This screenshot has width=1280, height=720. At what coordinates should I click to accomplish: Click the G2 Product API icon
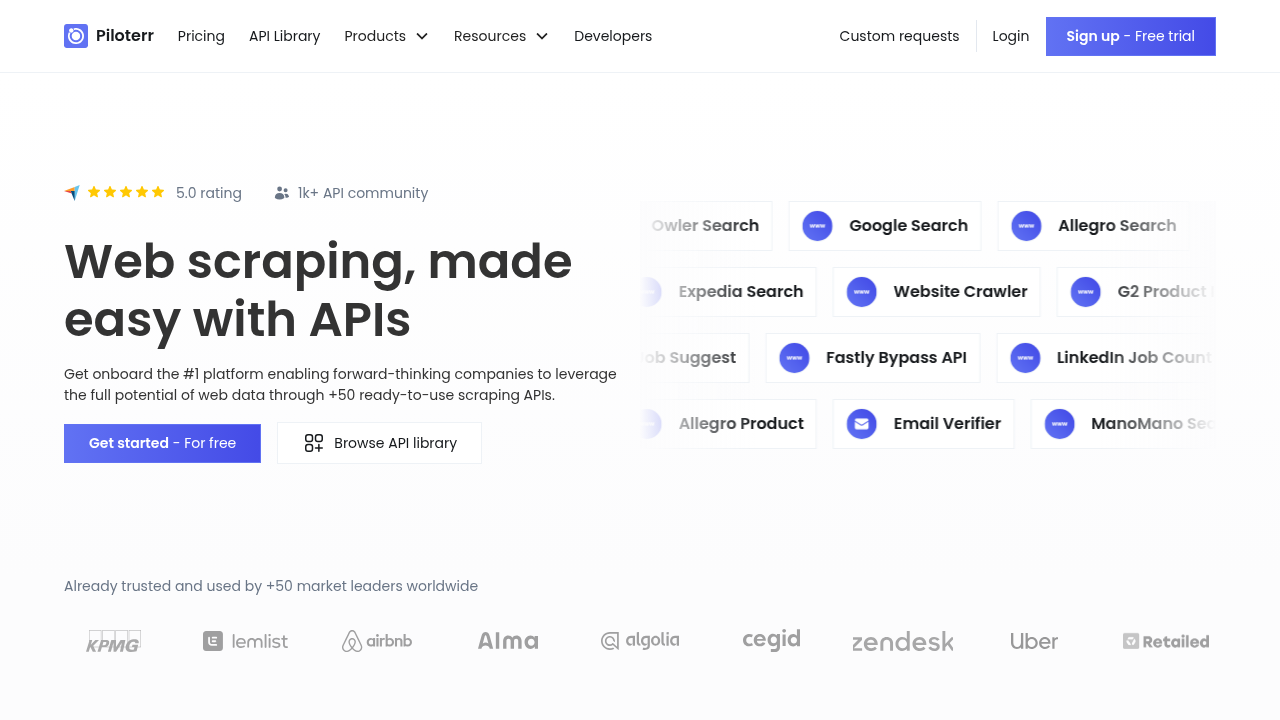[x=1085, y=292]
